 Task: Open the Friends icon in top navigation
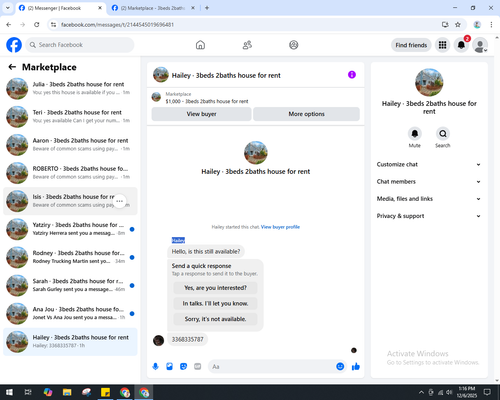[247, 45]
